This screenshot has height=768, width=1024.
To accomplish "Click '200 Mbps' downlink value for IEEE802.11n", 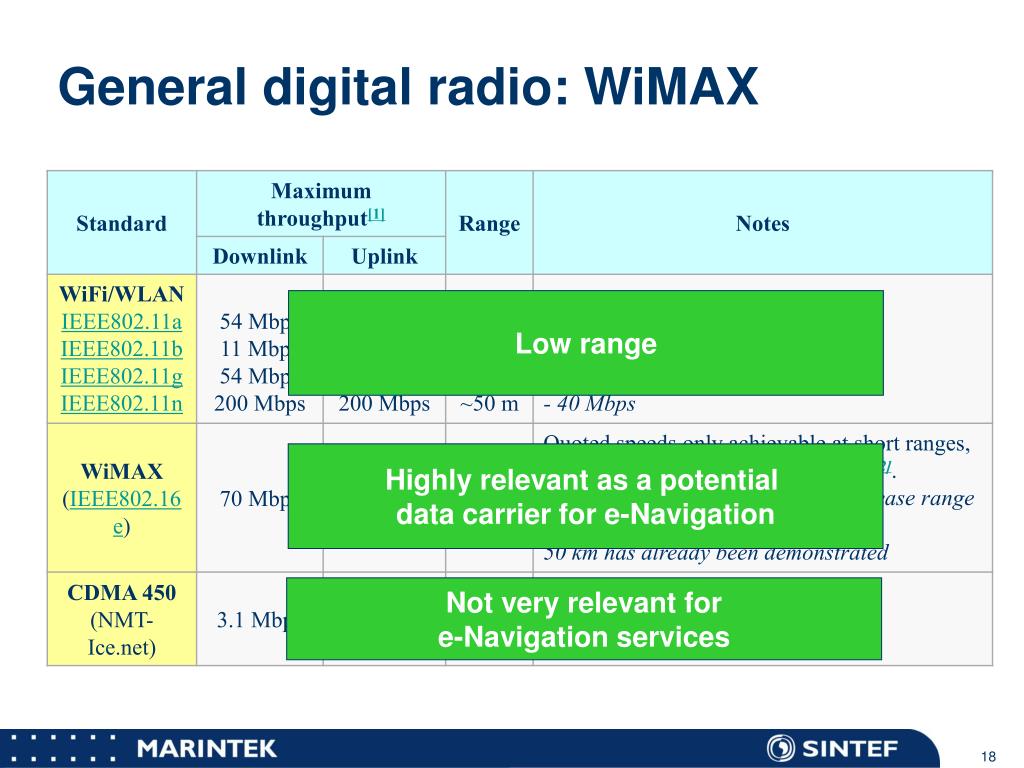I will pyautogui.click(x=260, y=404).
